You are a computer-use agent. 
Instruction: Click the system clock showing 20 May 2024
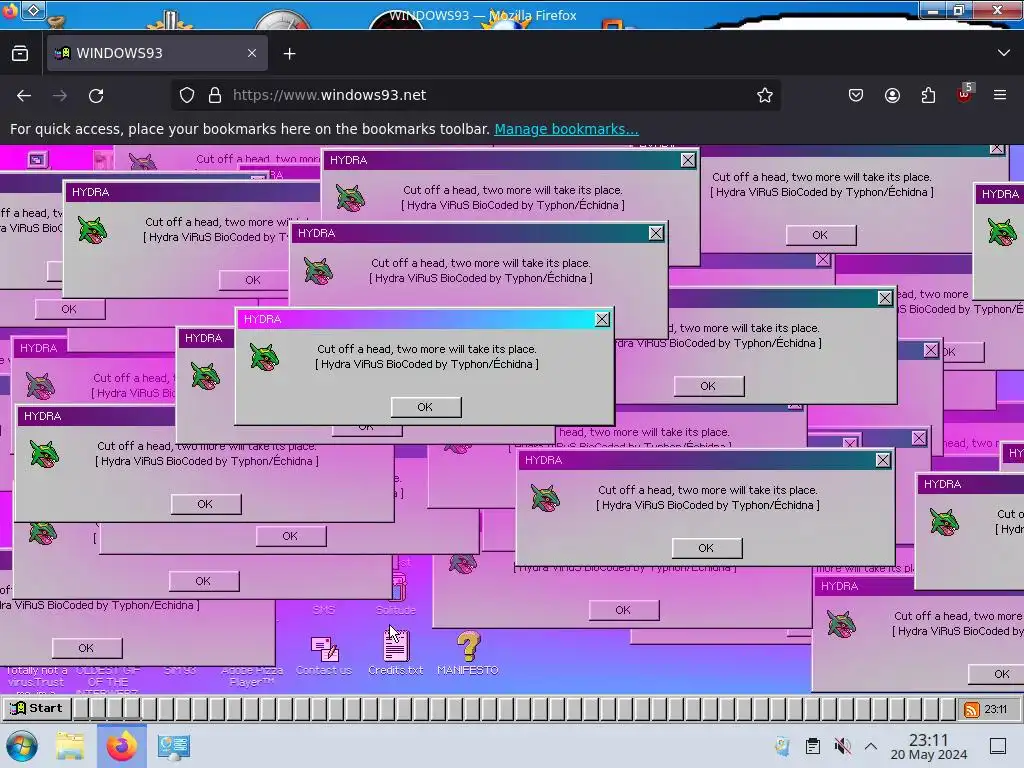[929, 746]
